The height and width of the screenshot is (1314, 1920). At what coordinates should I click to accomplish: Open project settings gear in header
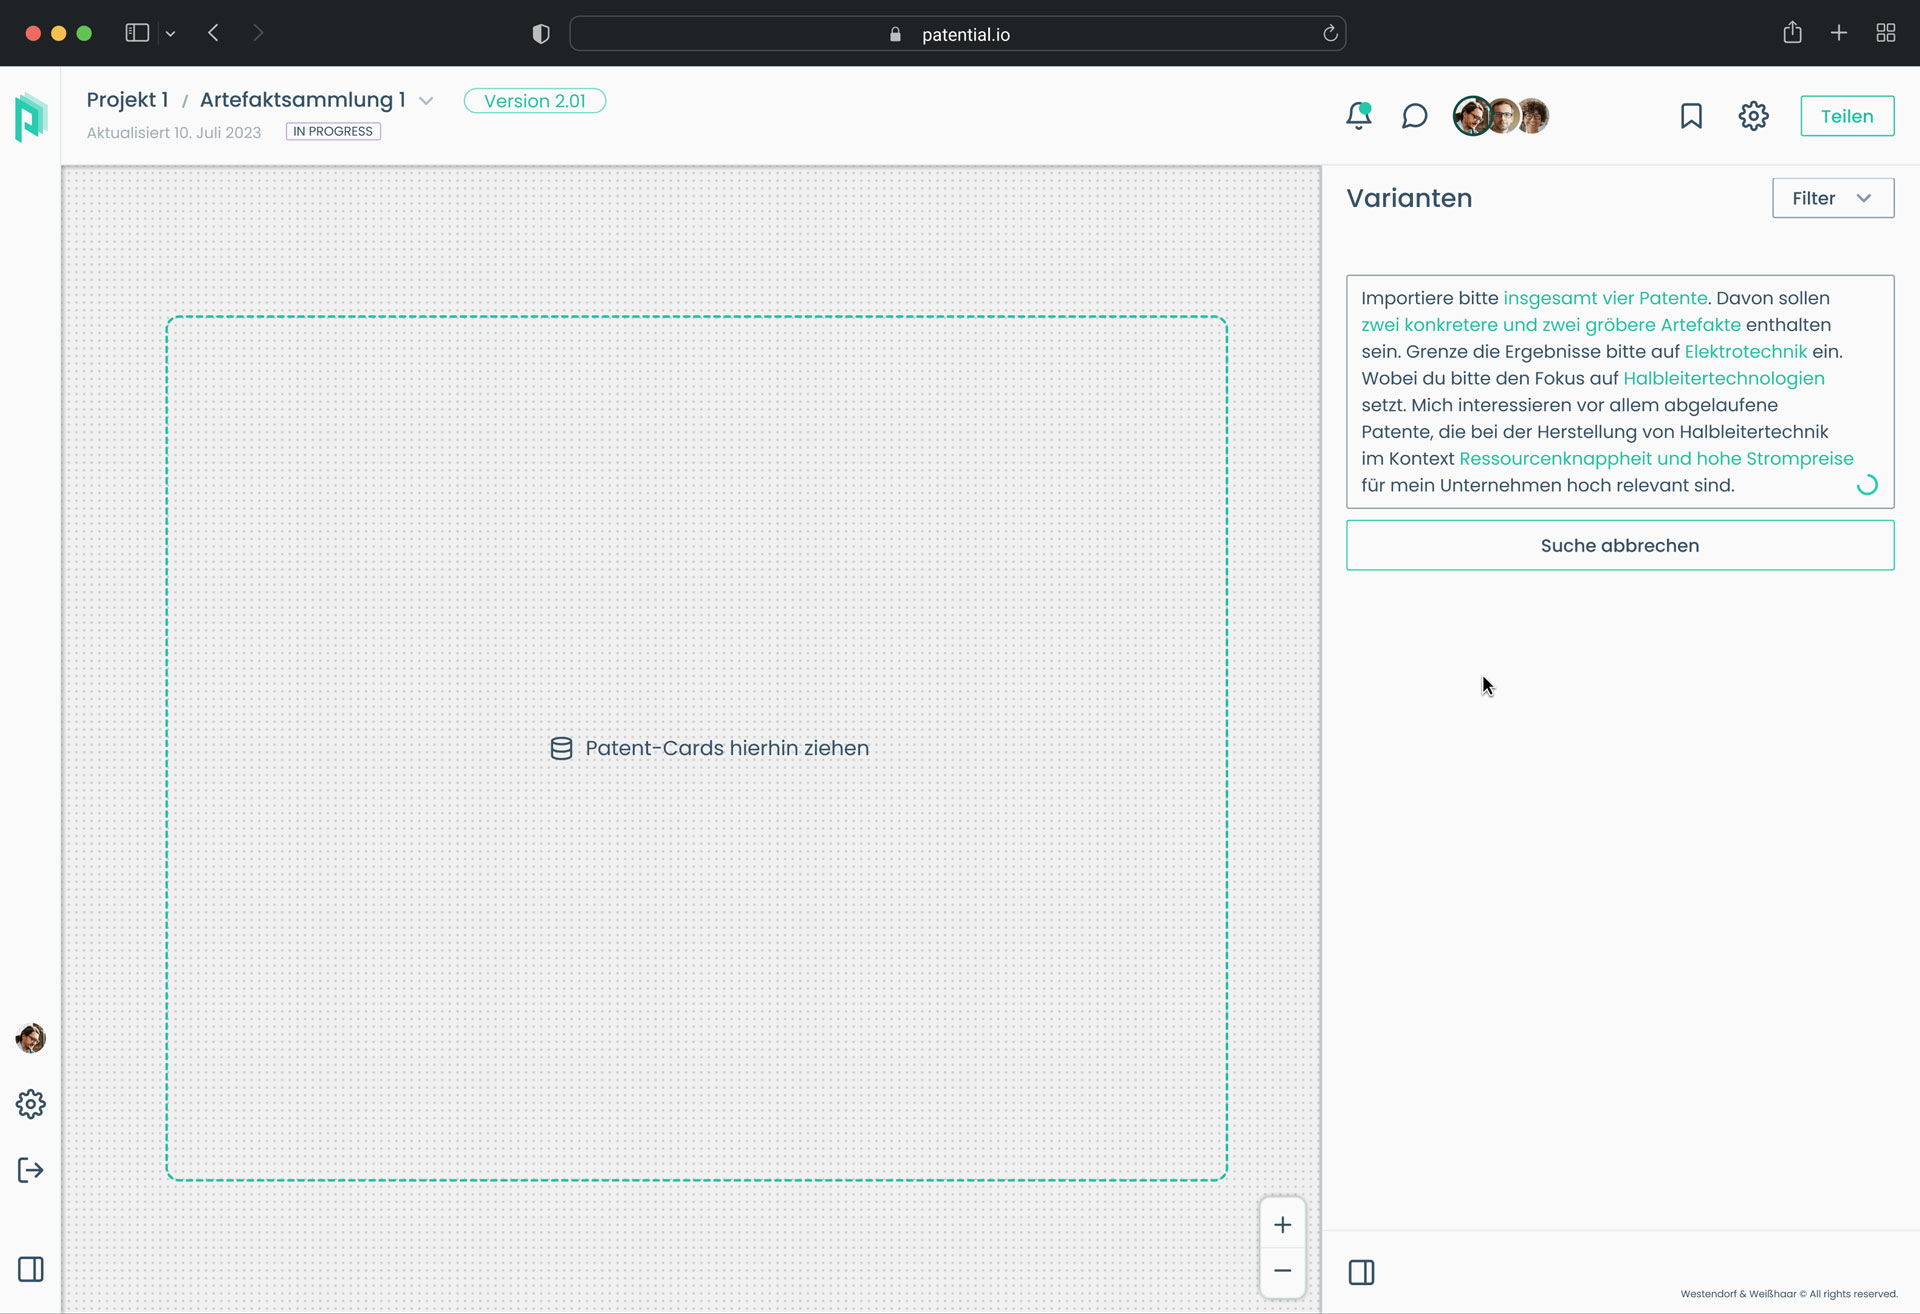point(1753,116)
